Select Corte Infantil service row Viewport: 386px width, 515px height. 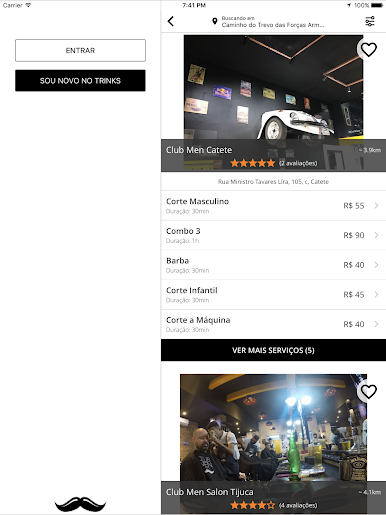point(273,295)
